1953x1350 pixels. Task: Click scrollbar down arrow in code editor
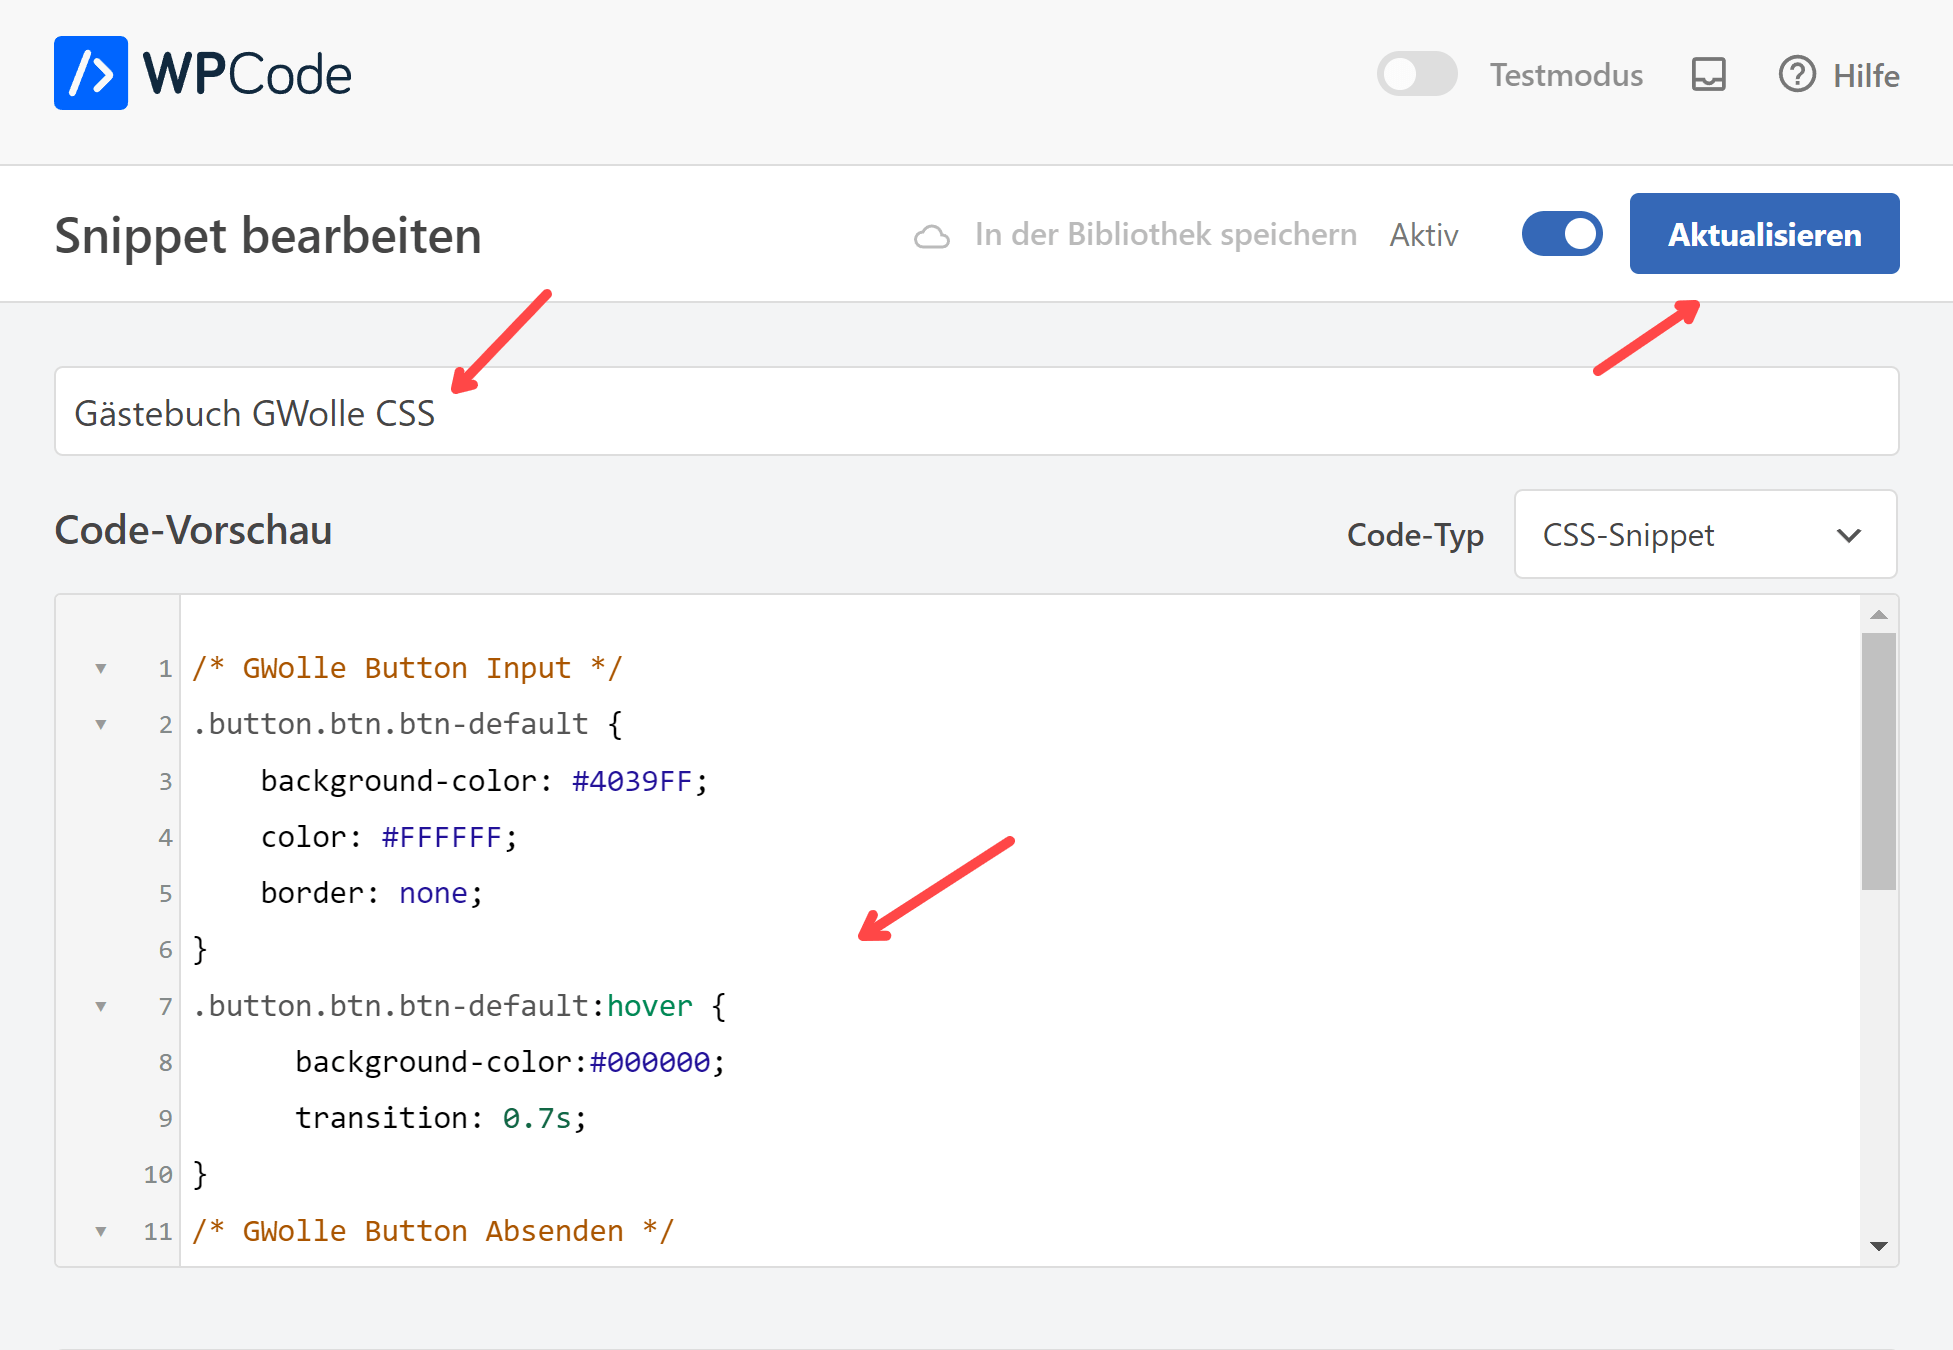[1879, 1246]
